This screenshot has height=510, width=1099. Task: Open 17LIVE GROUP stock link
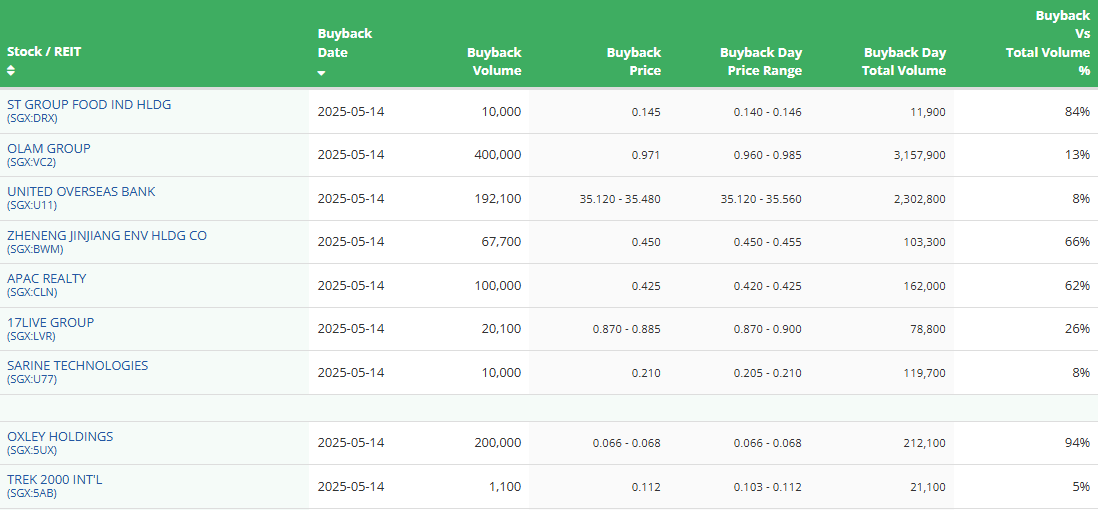pyautogui.click(x=50, y=322)
